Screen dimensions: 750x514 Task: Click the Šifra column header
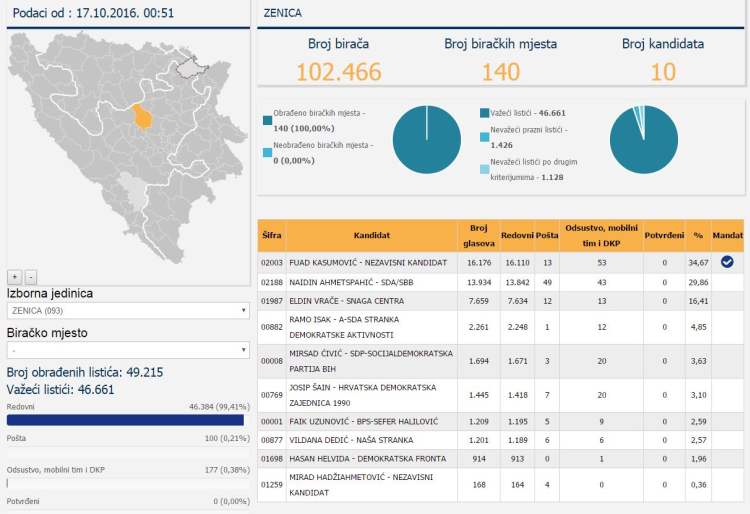click(x=271, y=235)
